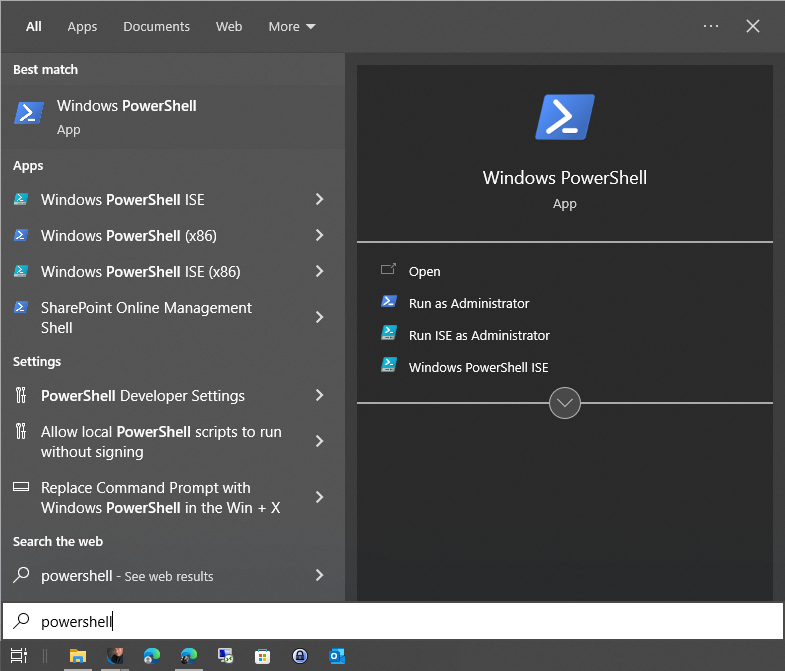Open the More filter dropdown

point(292,27)
